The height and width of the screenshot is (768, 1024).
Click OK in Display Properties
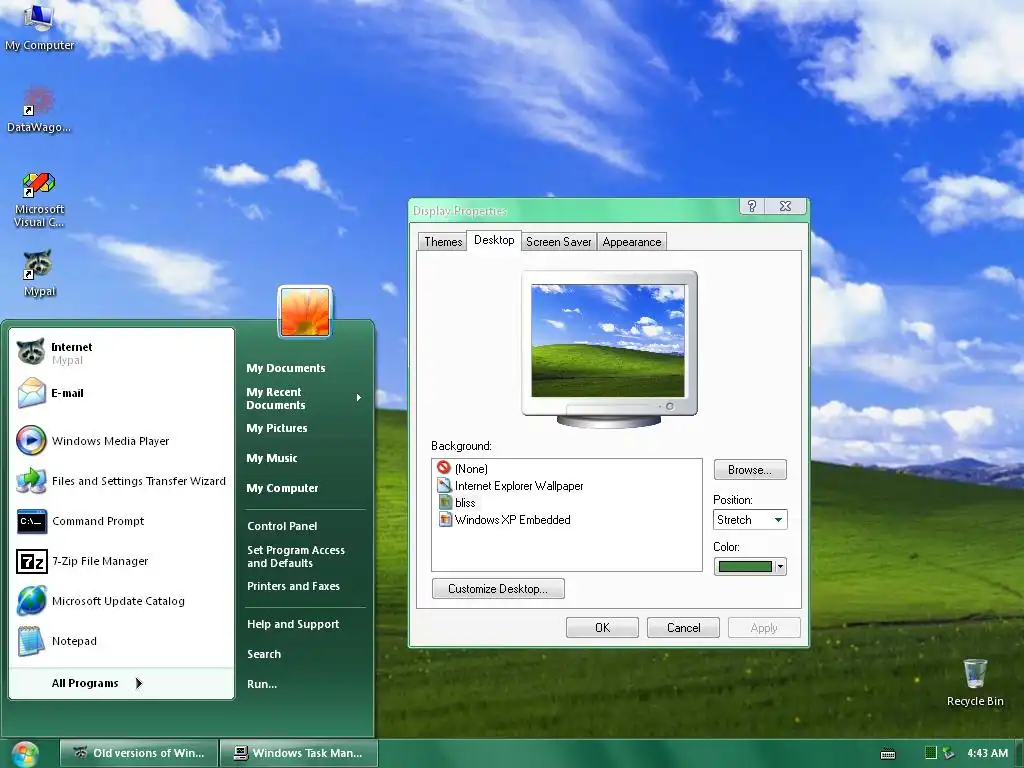(602, 628)
